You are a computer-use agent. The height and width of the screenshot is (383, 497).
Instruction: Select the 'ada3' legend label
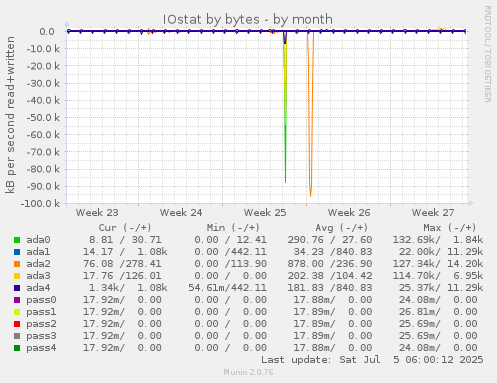pyautogui.click(x=38, y=276)
